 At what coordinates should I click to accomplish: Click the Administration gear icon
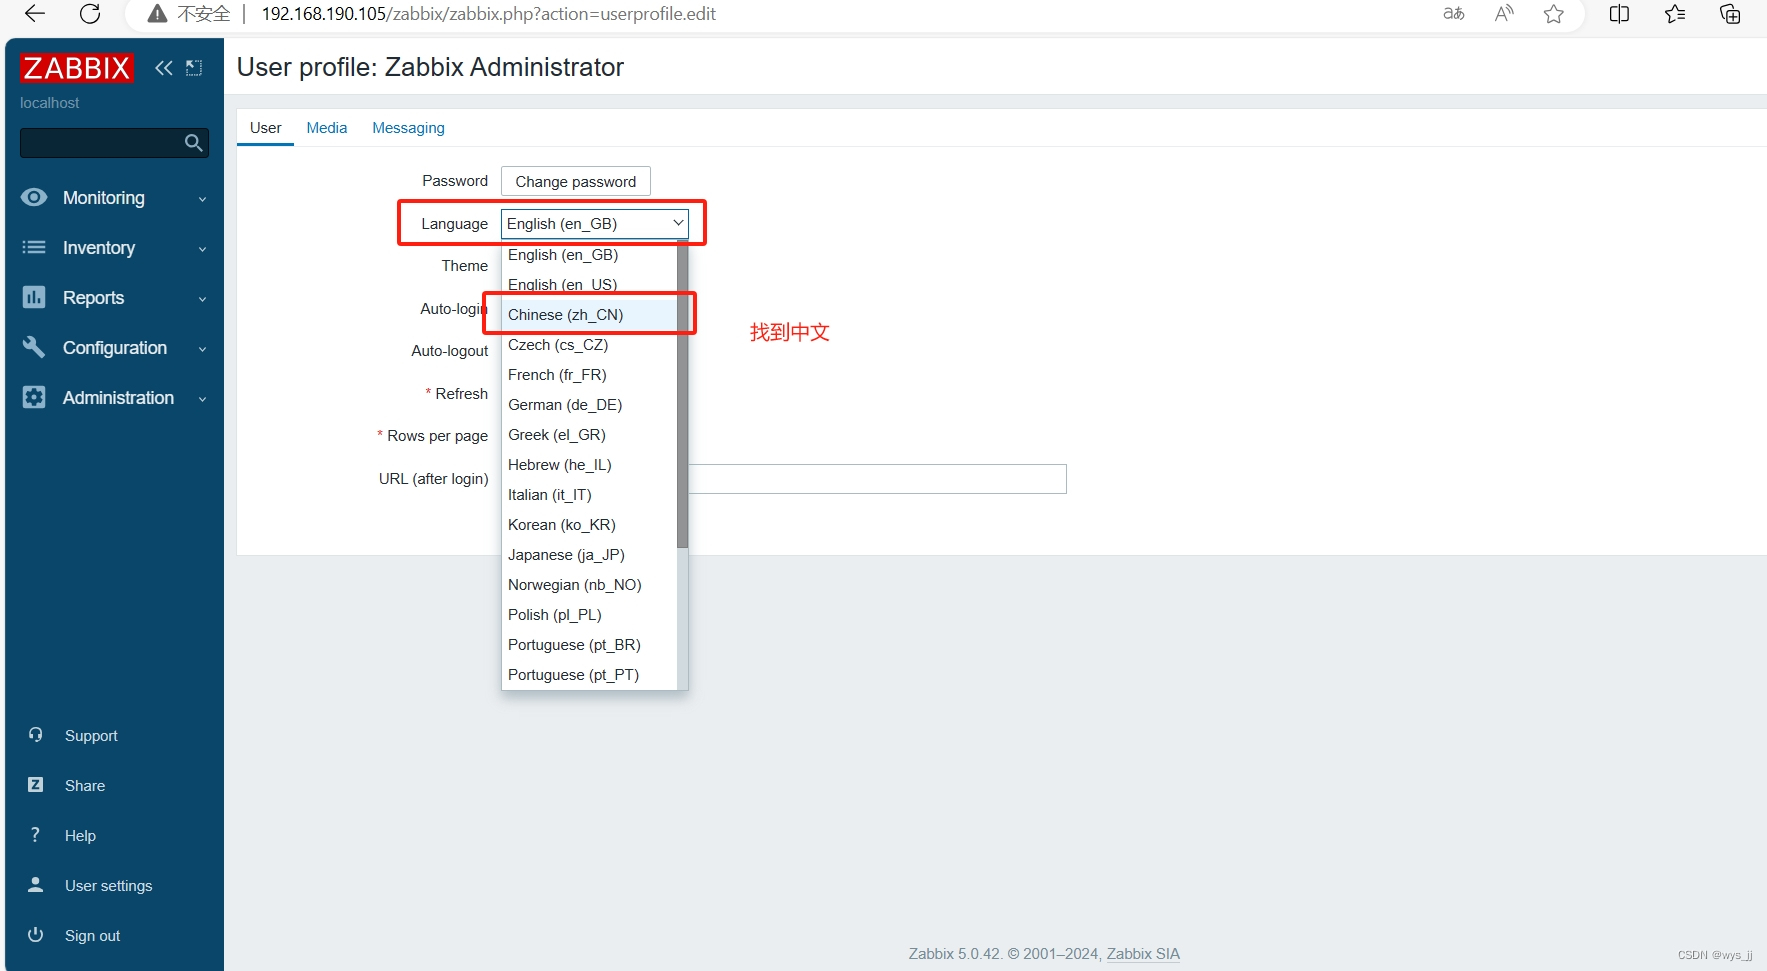[x=34, y=397]
